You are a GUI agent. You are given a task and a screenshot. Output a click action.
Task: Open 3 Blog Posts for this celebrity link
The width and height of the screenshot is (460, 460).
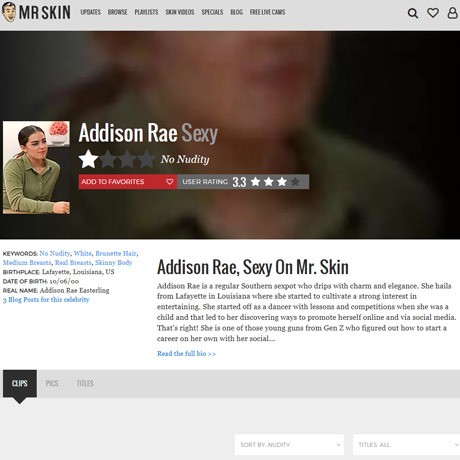click(46, 299)
